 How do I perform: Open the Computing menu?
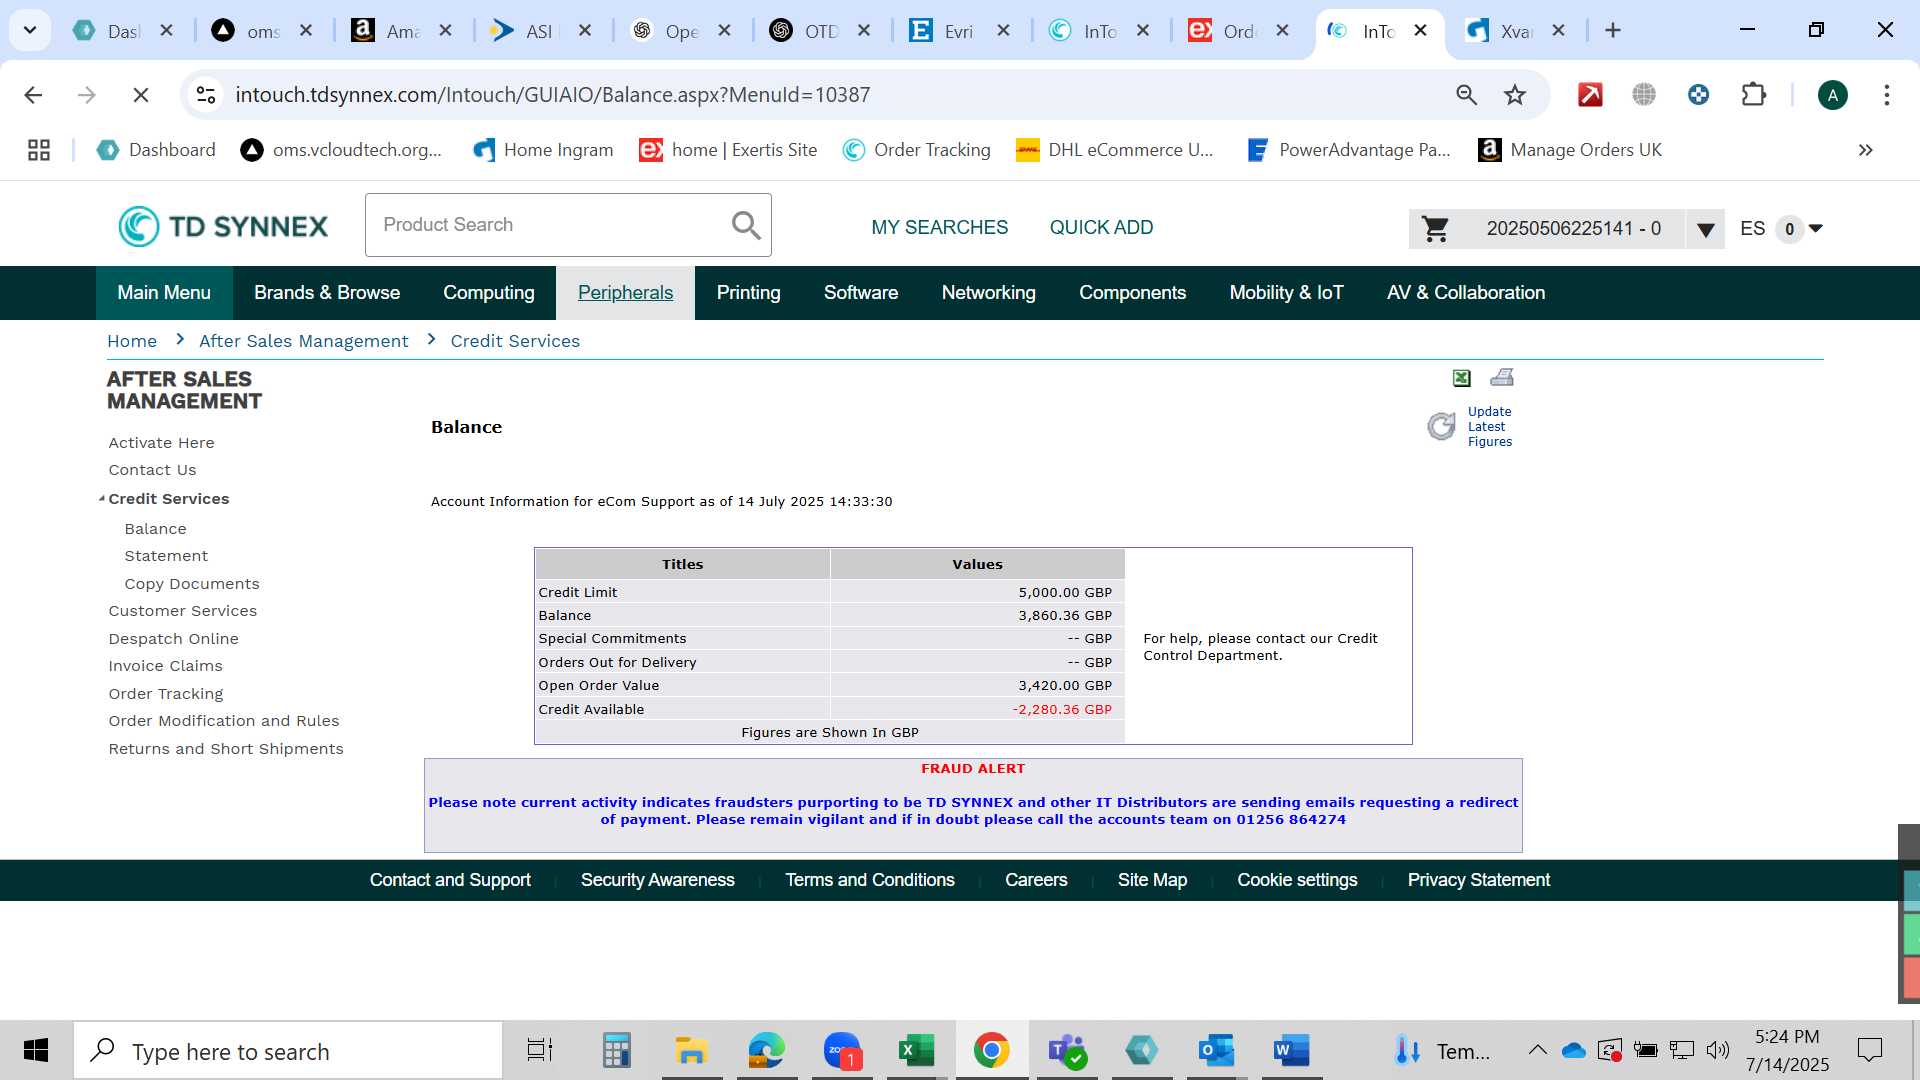pyautogui.click(x=489, y=293)
